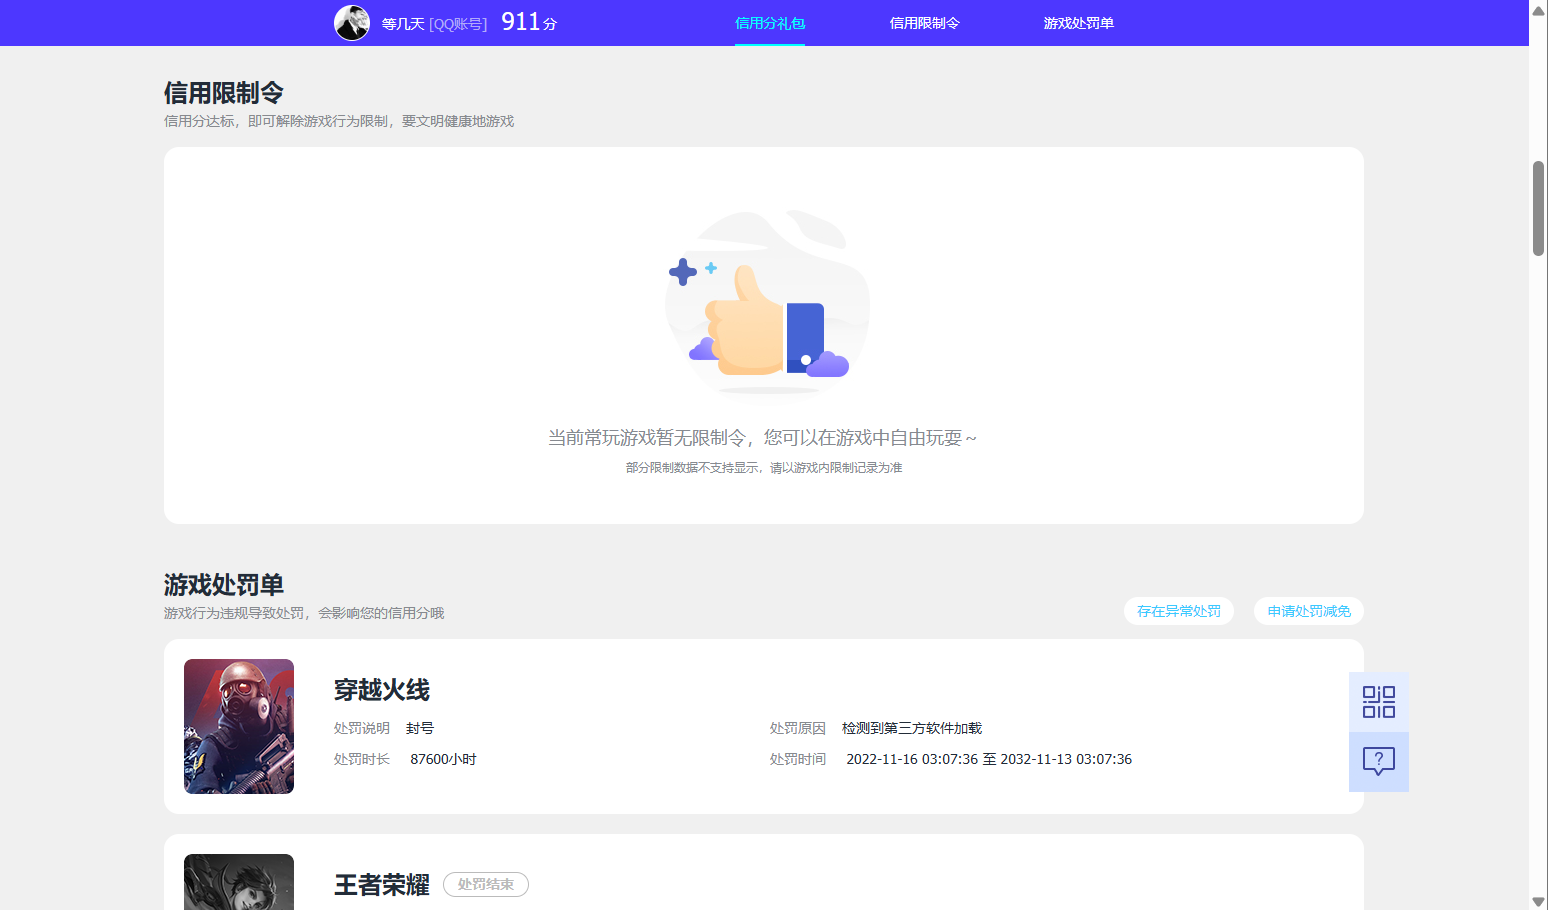1548x910 pixels.
Task: Open the 穿越火线 game thumbnail
Action: [x=239, y=726]
